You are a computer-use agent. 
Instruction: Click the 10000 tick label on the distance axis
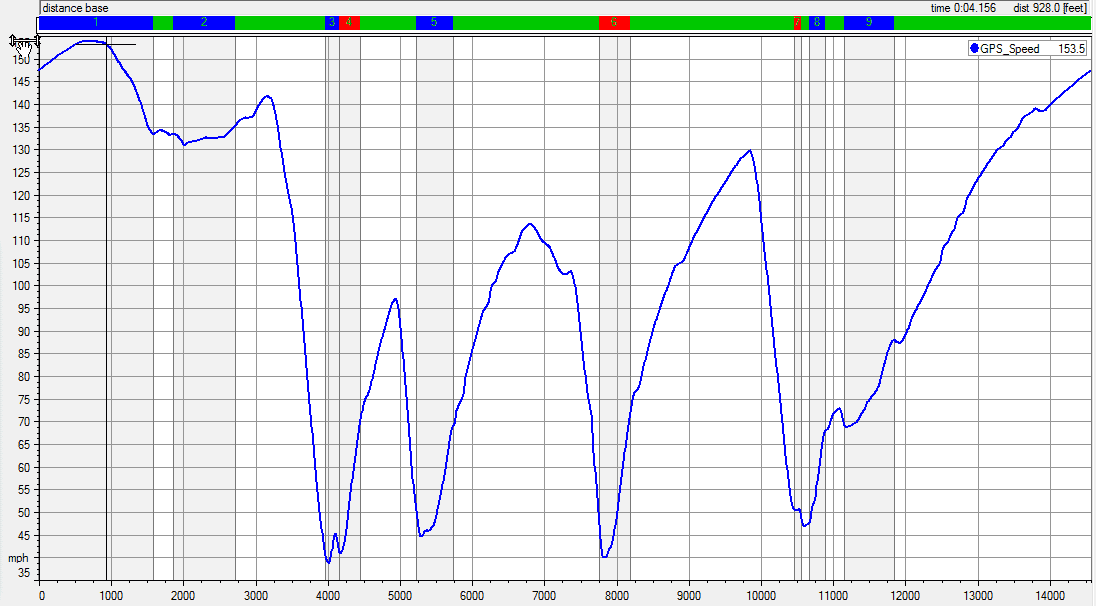761,596
